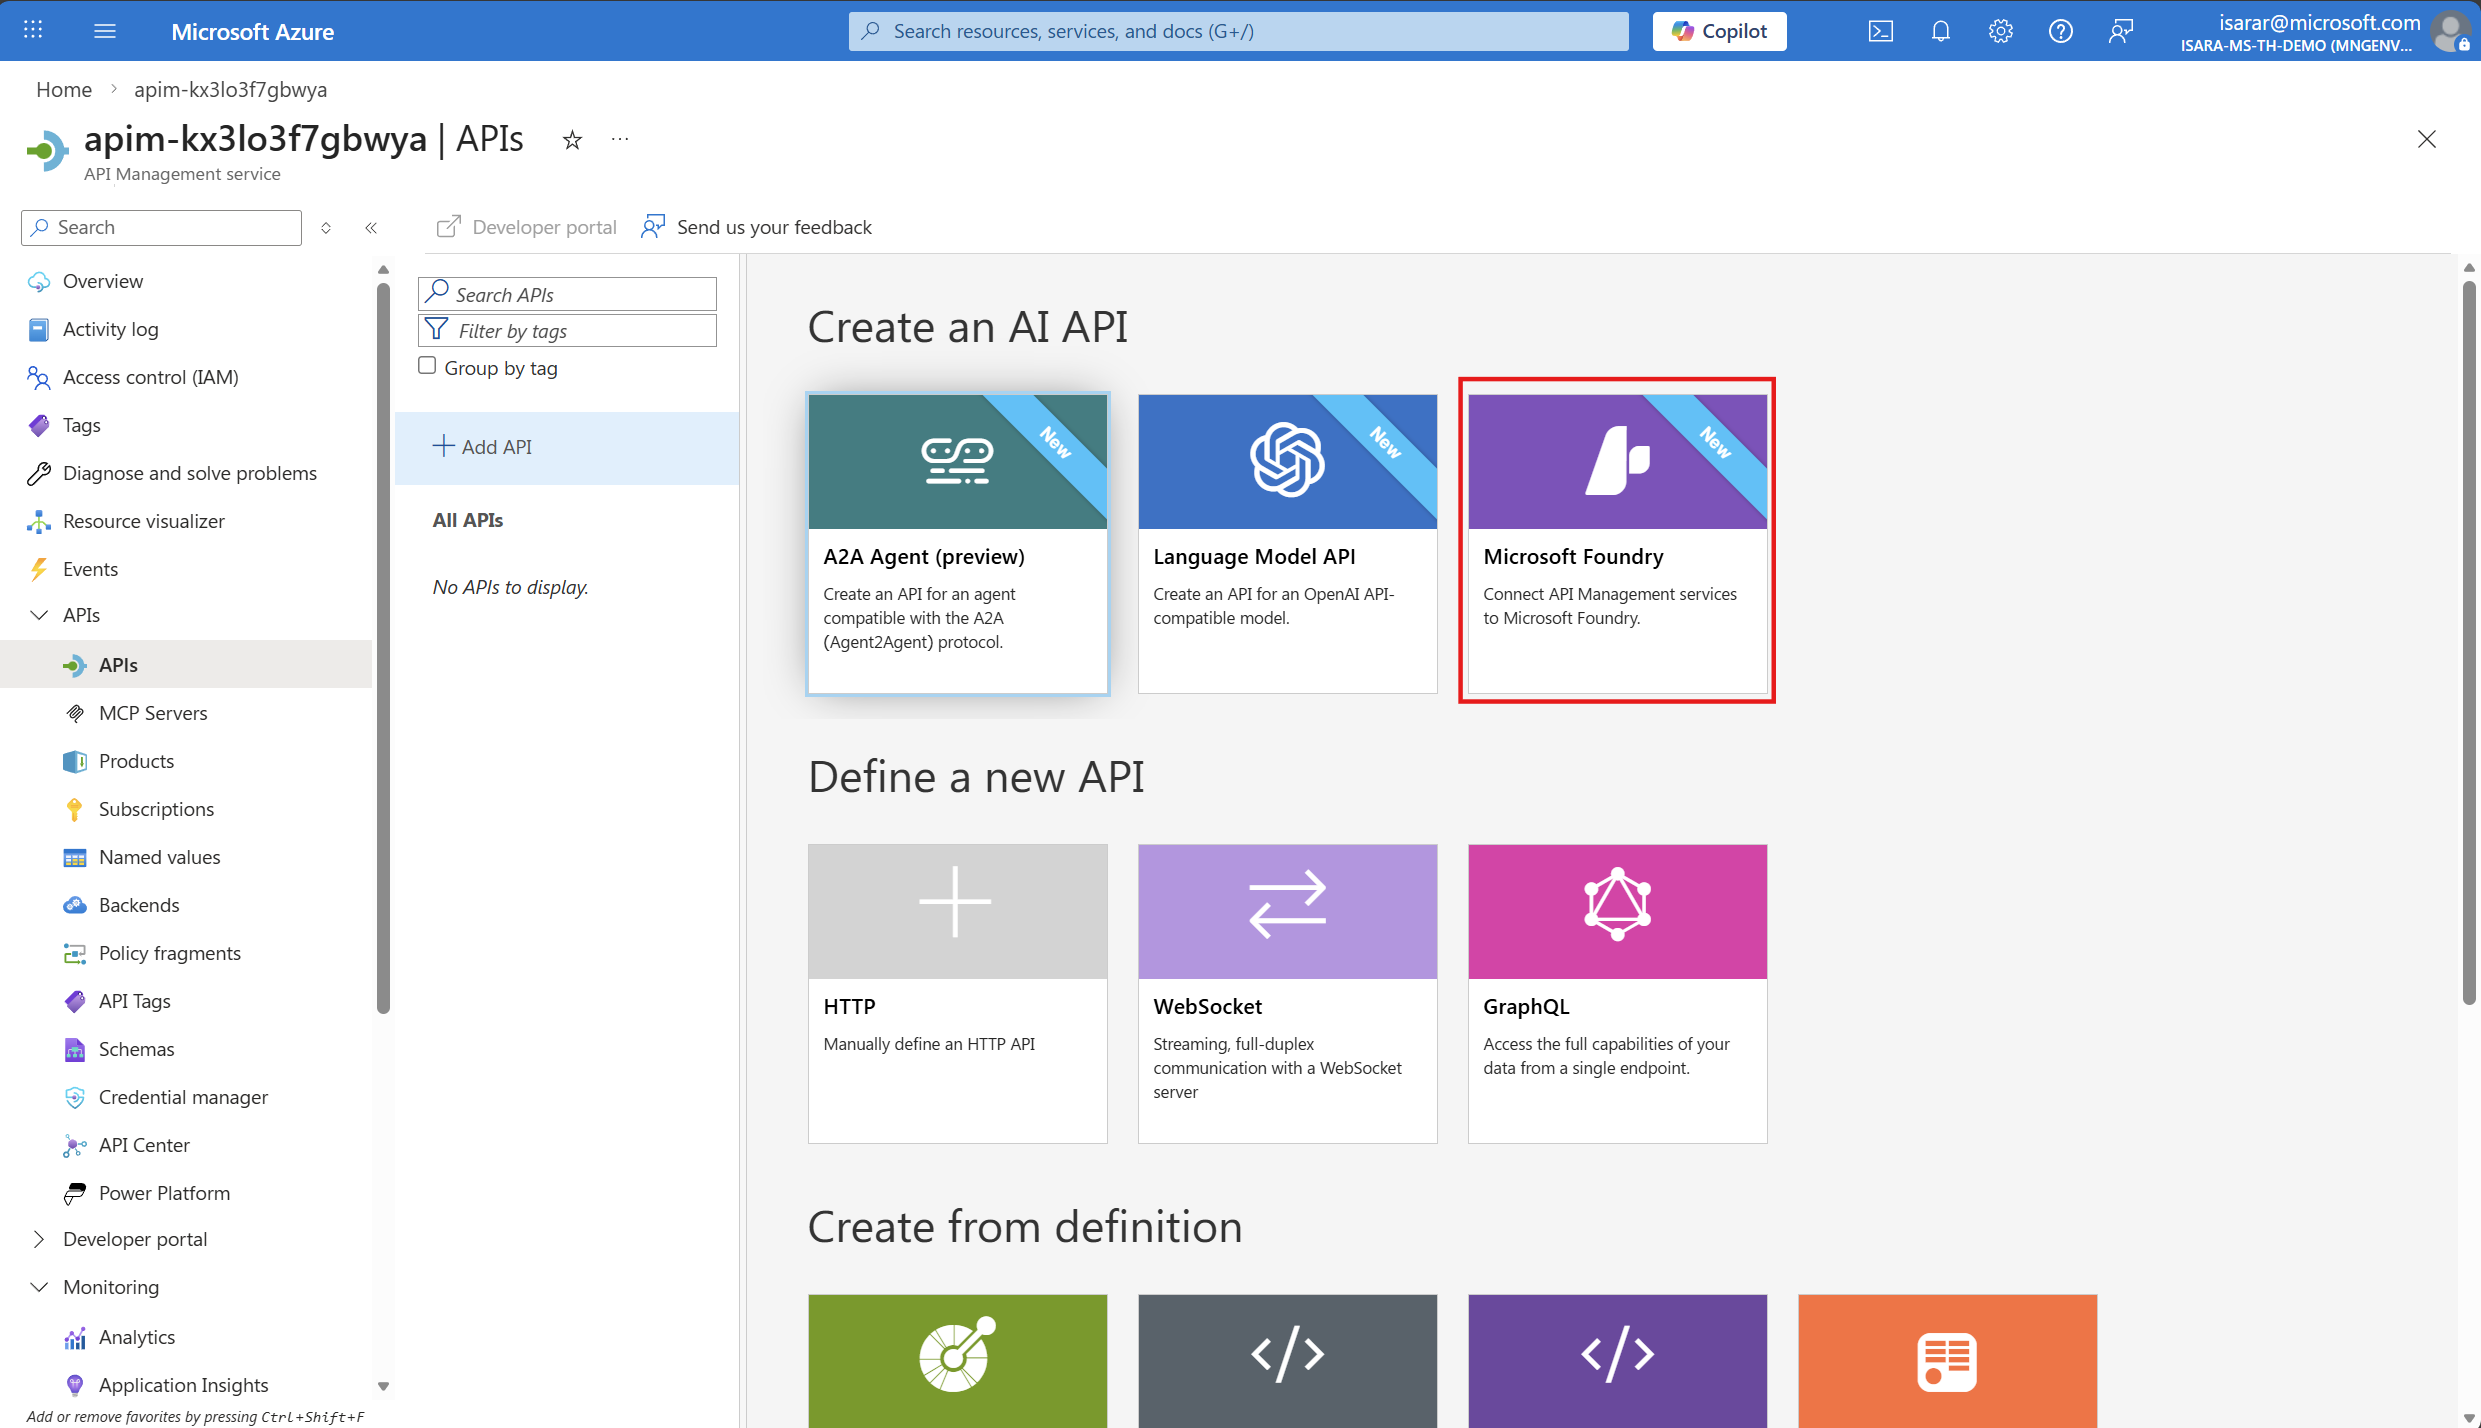Click the Backends icon
Viewport: 2481px width, 1428px height.
[75, 905]
